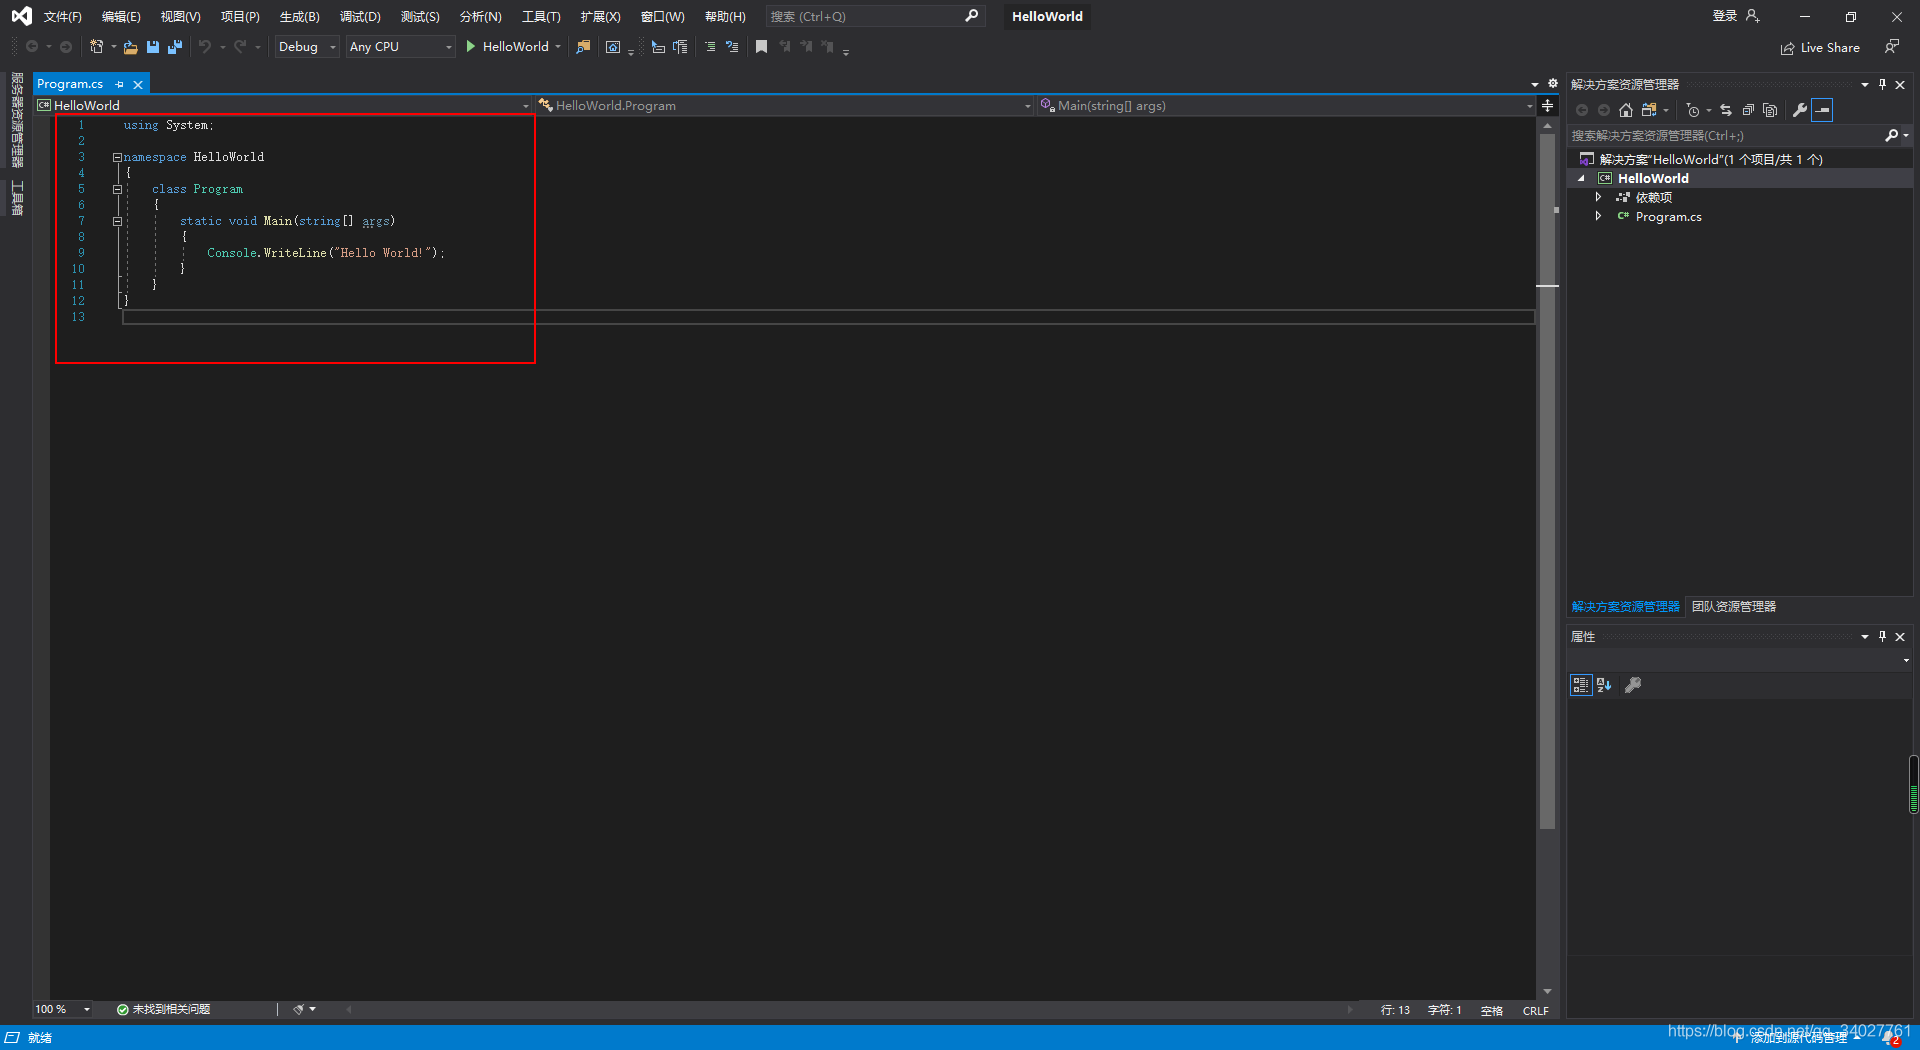This screenshot has width=1920, height=1050.
Task: Click Solution Explorer Home icon
Action: [1626, 110]
